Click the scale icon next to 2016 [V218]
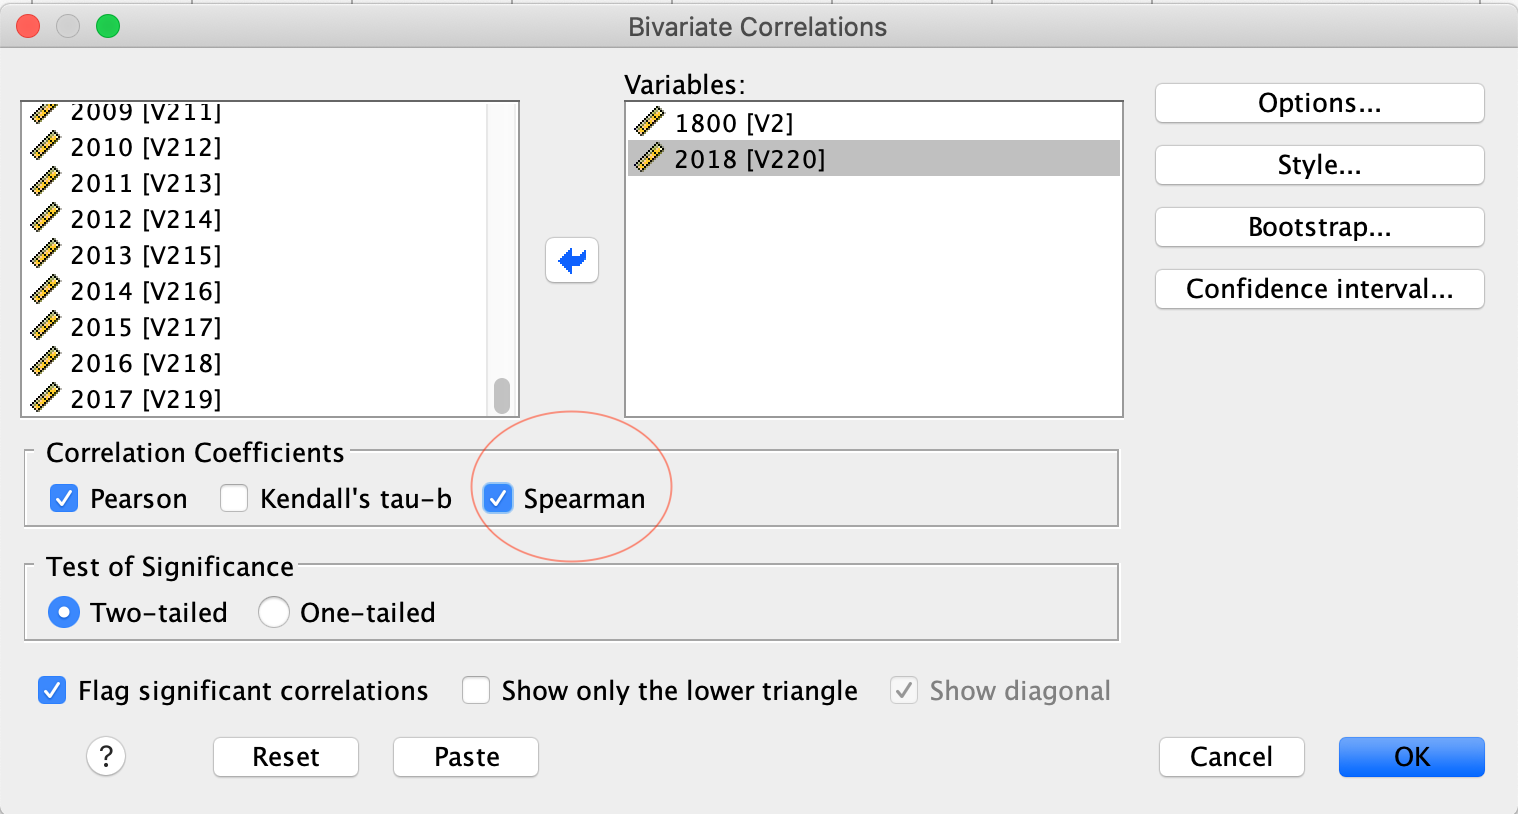The height and width of the screenshot is (814, 1518). 45,363
